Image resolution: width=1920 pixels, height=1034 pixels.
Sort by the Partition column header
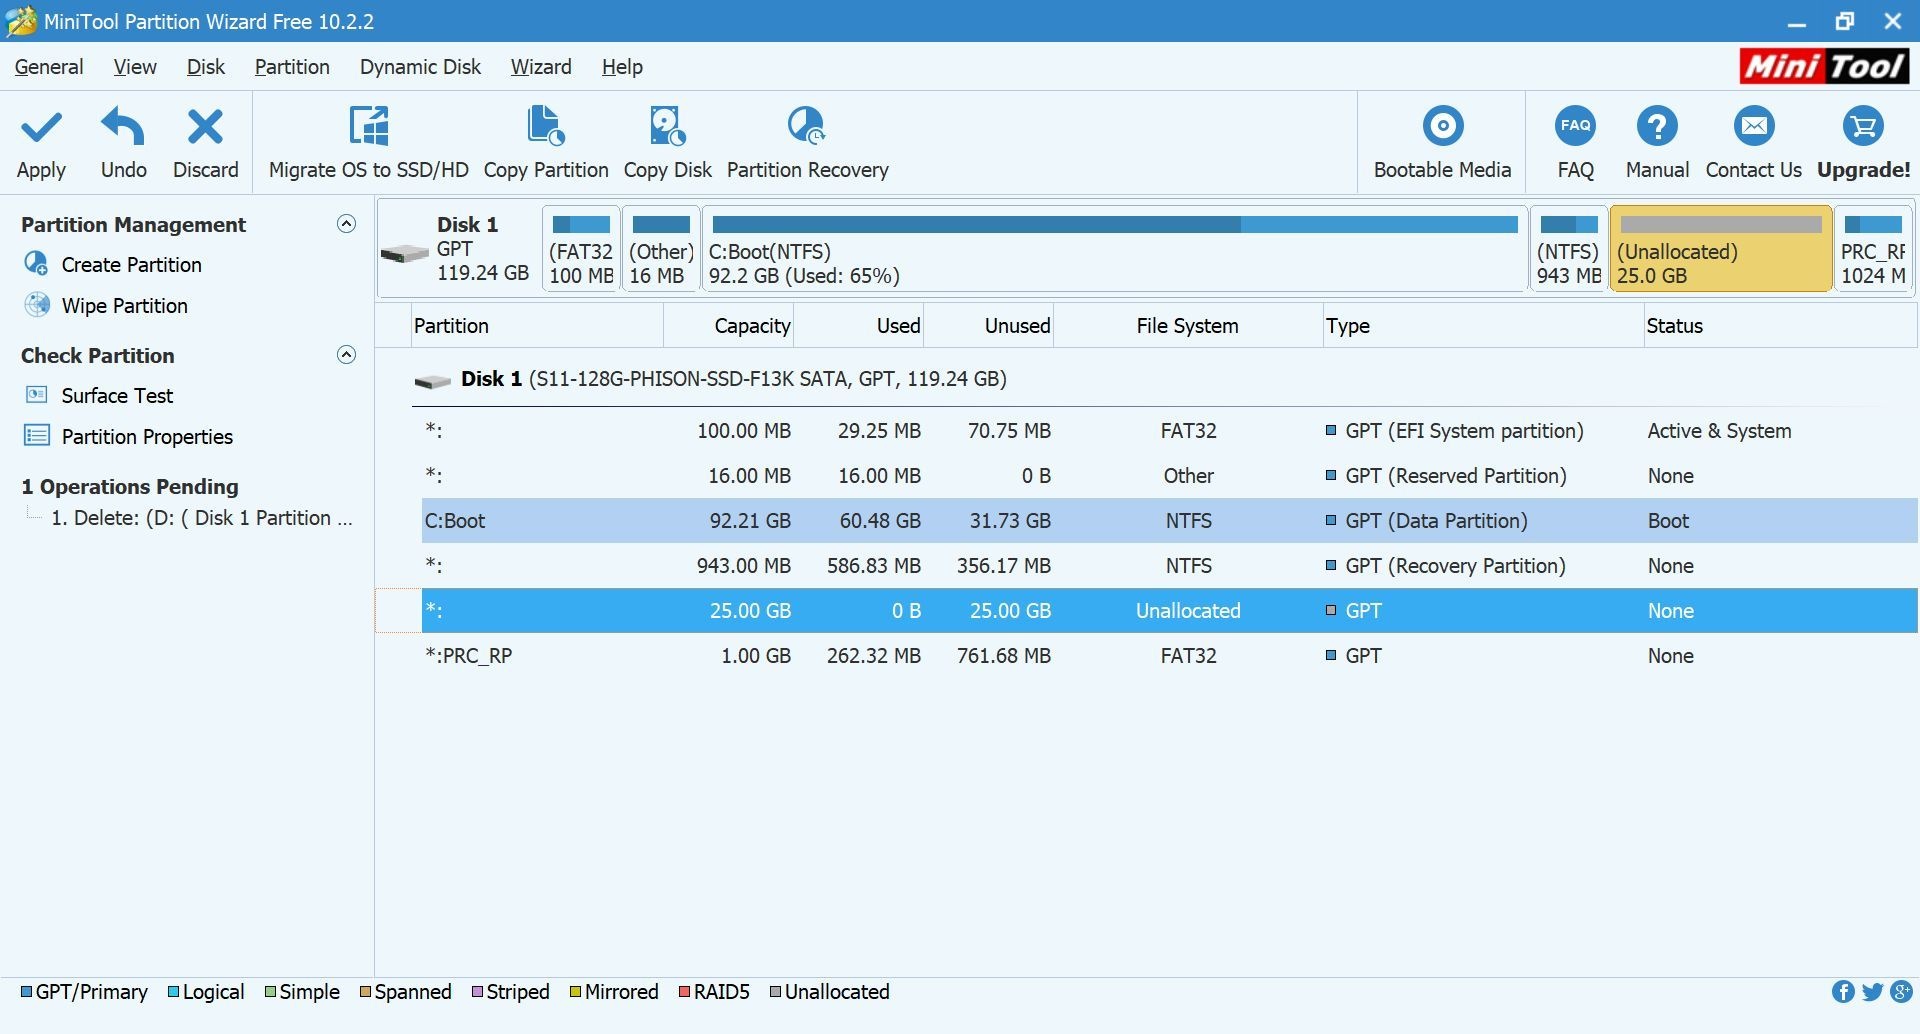(537, 326)
